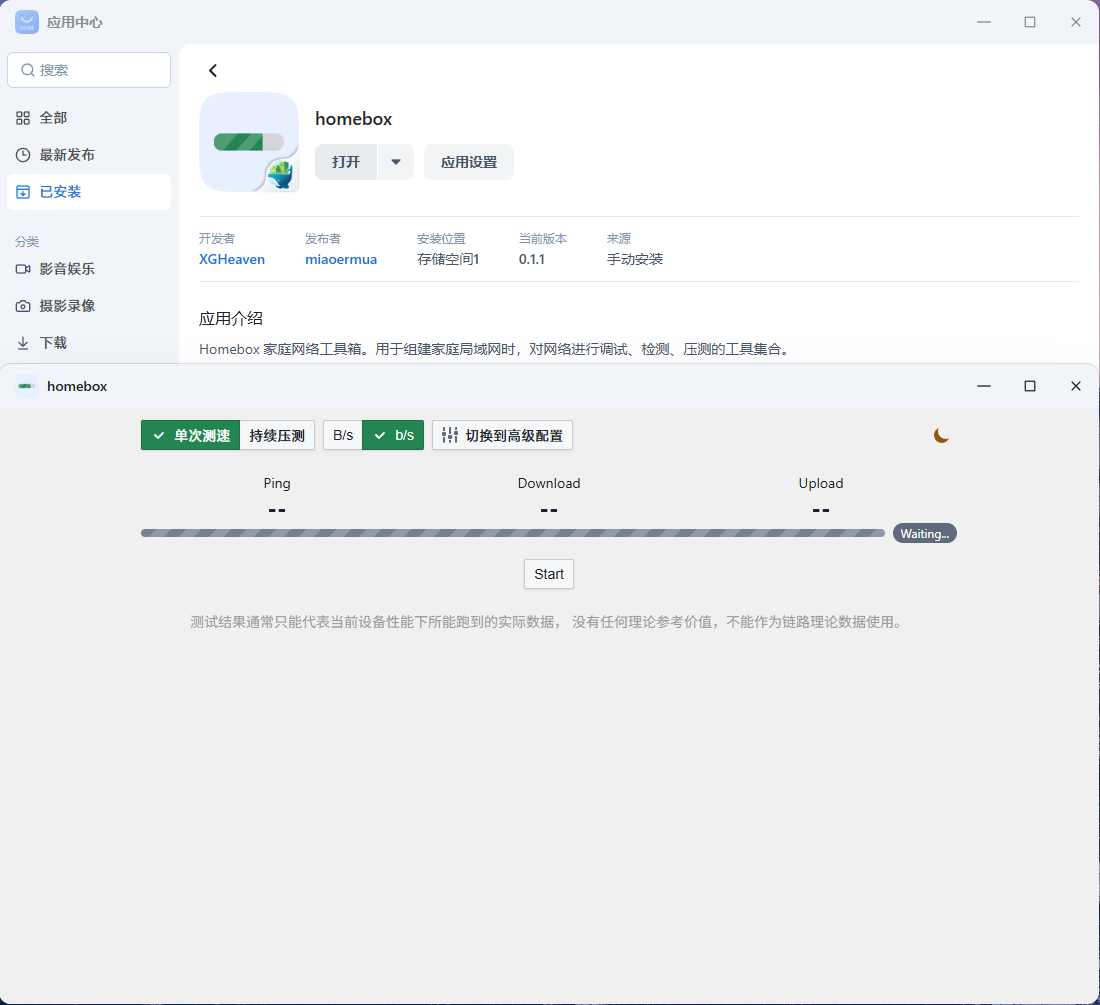Screen dimensions: 1100x1005
Task: Click the download arrow icon for 下载
Action: pyautogui.click(x=23, y=343)
